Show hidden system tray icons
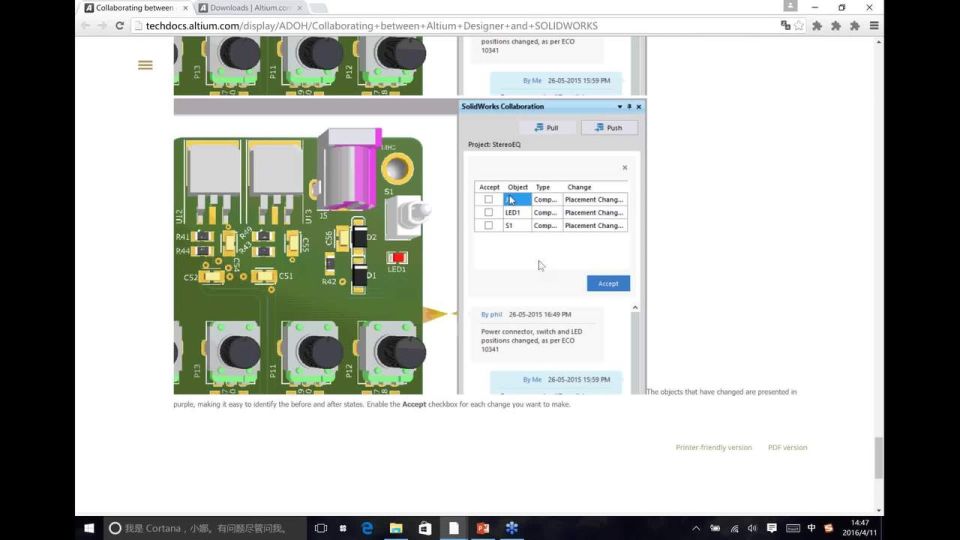 696,528
